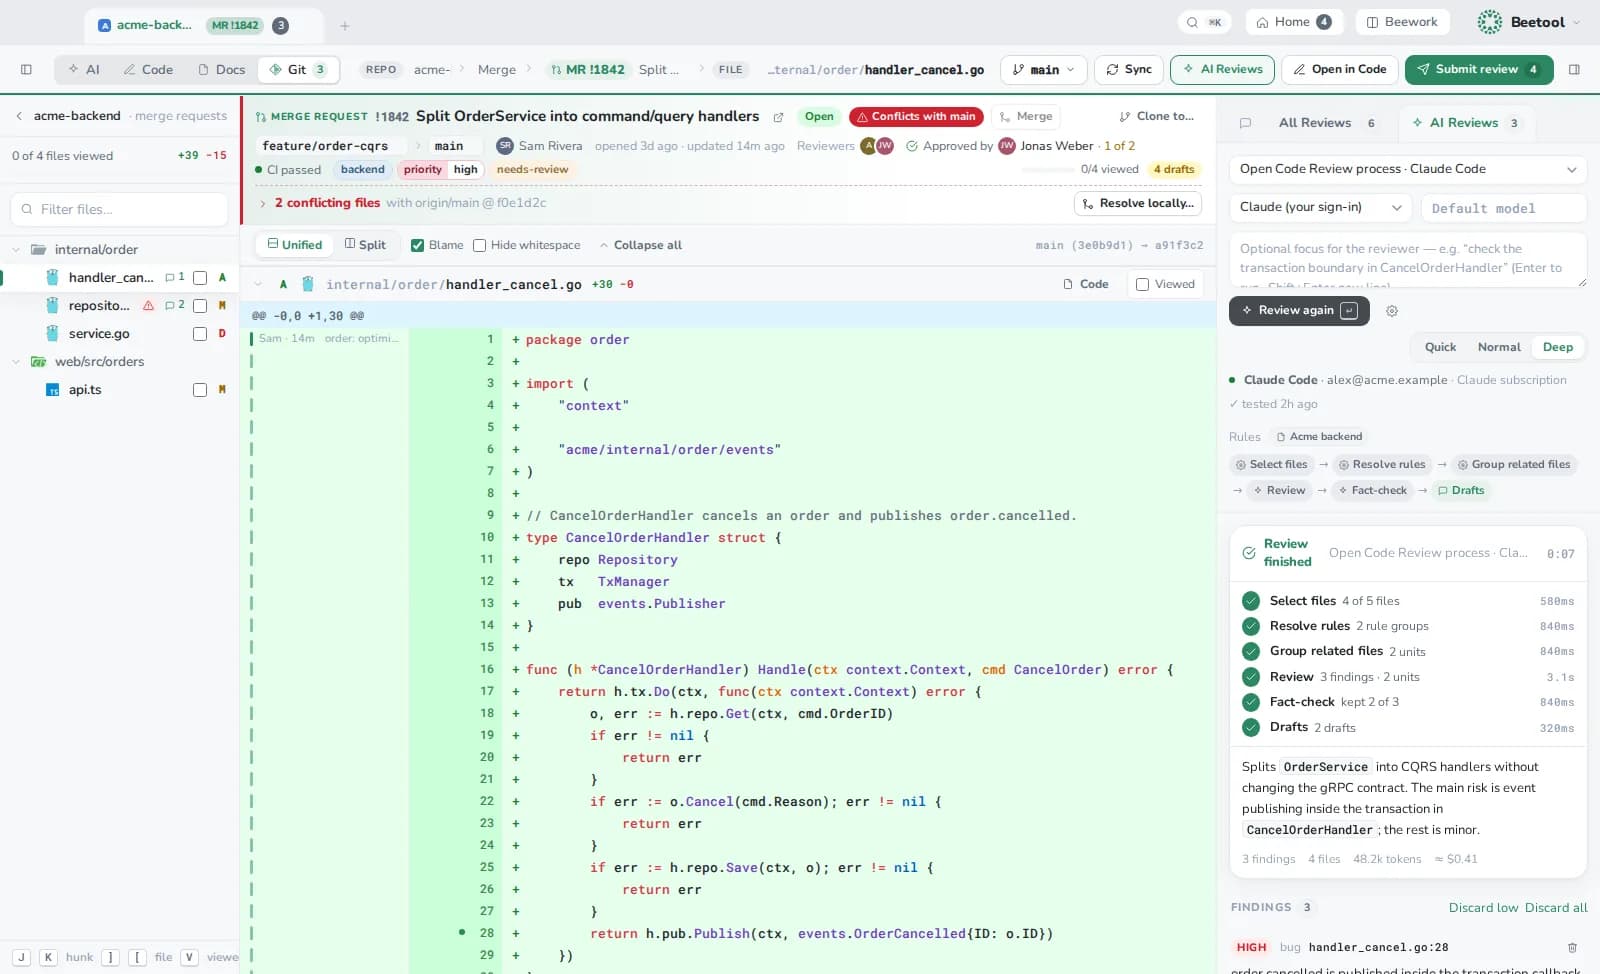Select Deep review depth
Screen dimensions: 1600x974
[1558, 347]
